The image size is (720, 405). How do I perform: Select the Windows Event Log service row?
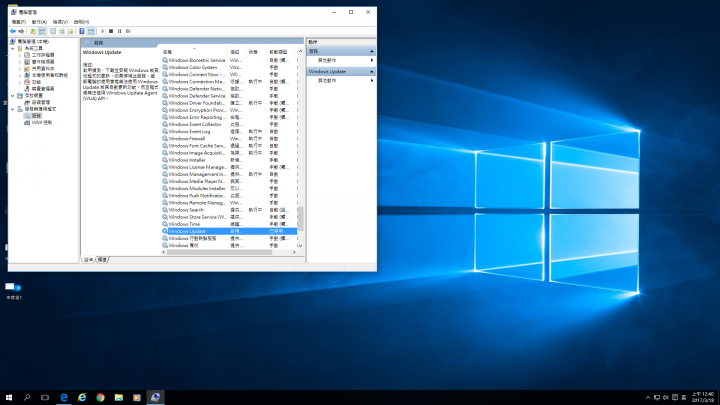[x=229, y=131]
